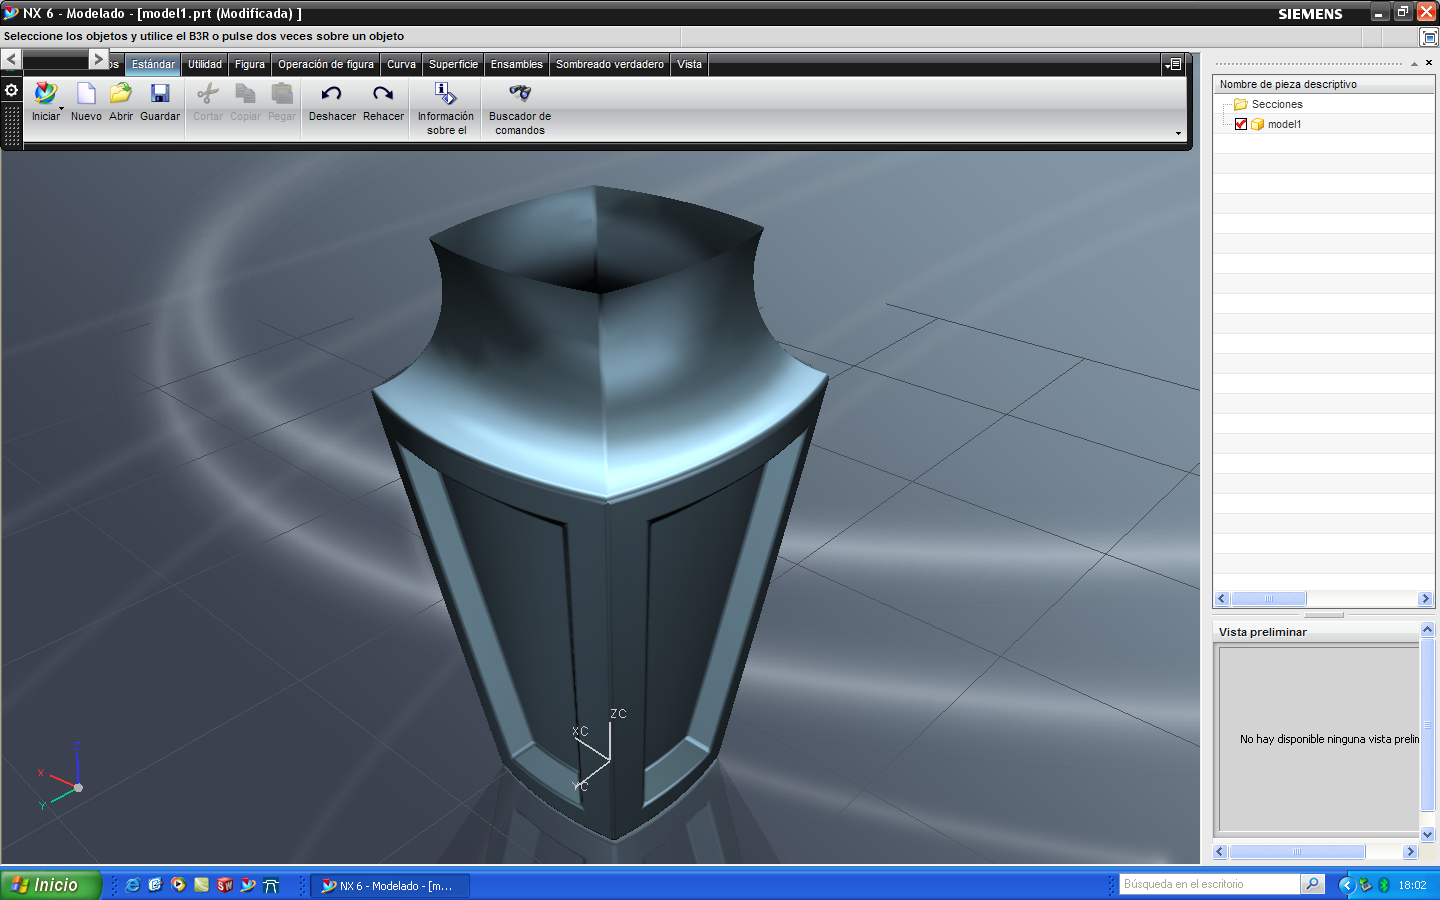Select the Estándar tab
This screenshot has width=1440, height=900.
coord(153,64)
